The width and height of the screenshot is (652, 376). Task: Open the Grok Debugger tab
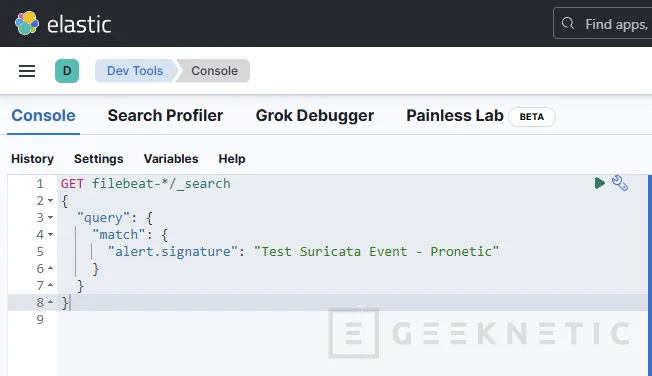tap(315, 116)
